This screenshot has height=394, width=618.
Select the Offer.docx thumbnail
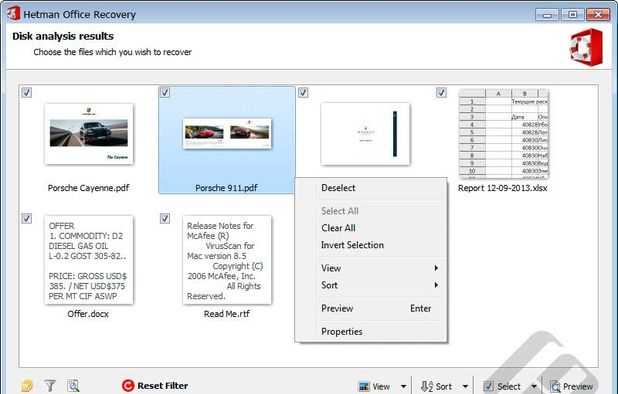point(89,260)
